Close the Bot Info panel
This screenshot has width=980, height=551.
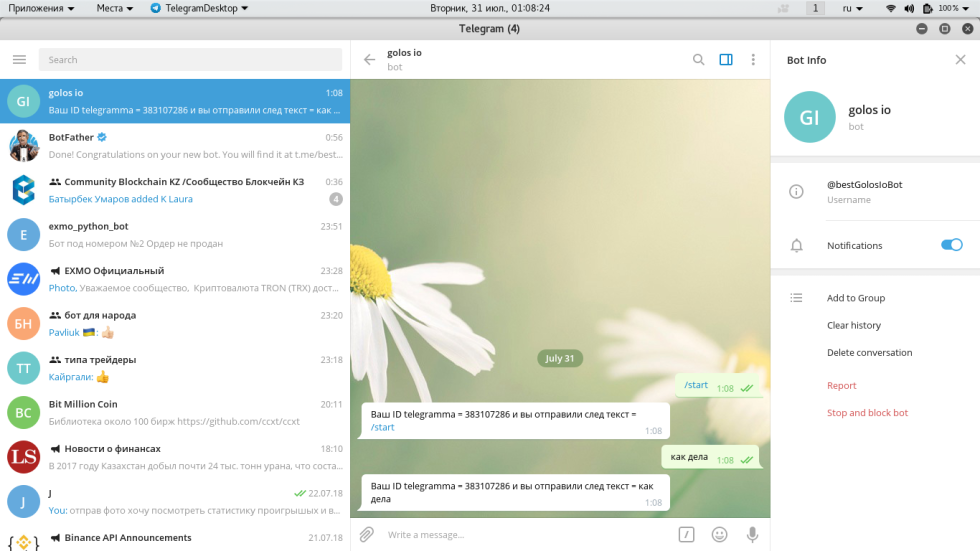pos(961,59)
